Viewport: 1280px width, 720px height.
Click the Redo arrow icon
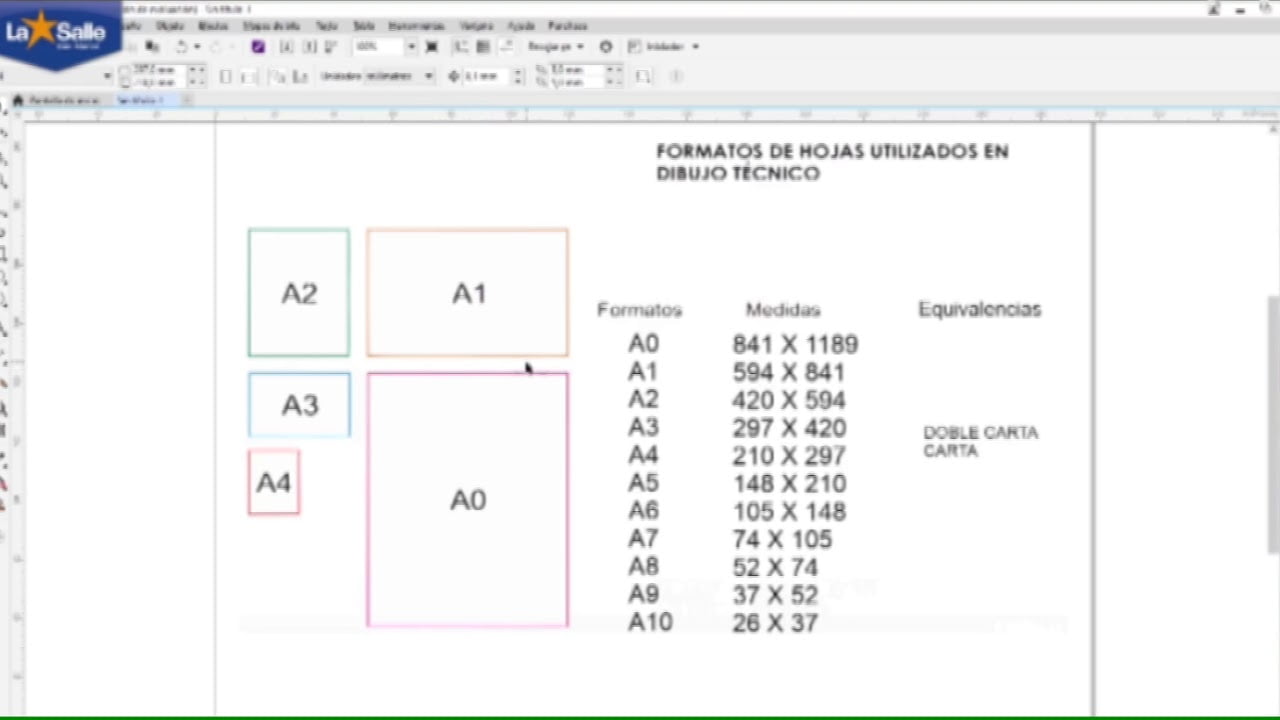pos(216,47)
